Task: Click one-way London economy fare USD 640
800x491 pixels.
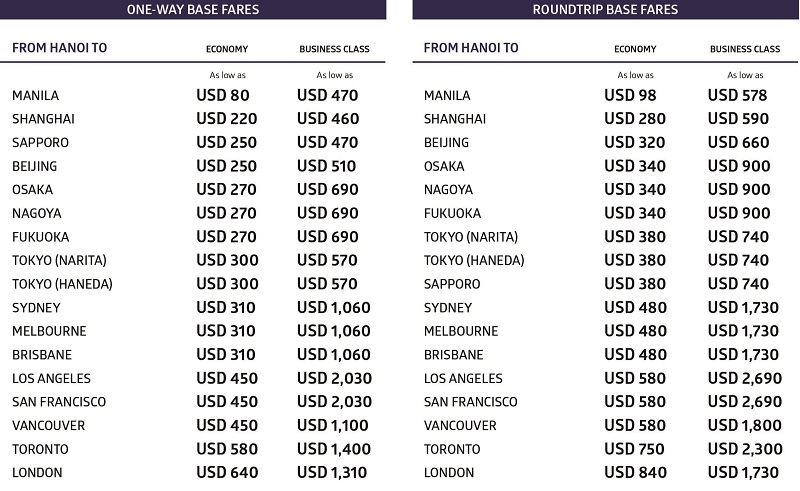Action: click(x=227, y=472)
